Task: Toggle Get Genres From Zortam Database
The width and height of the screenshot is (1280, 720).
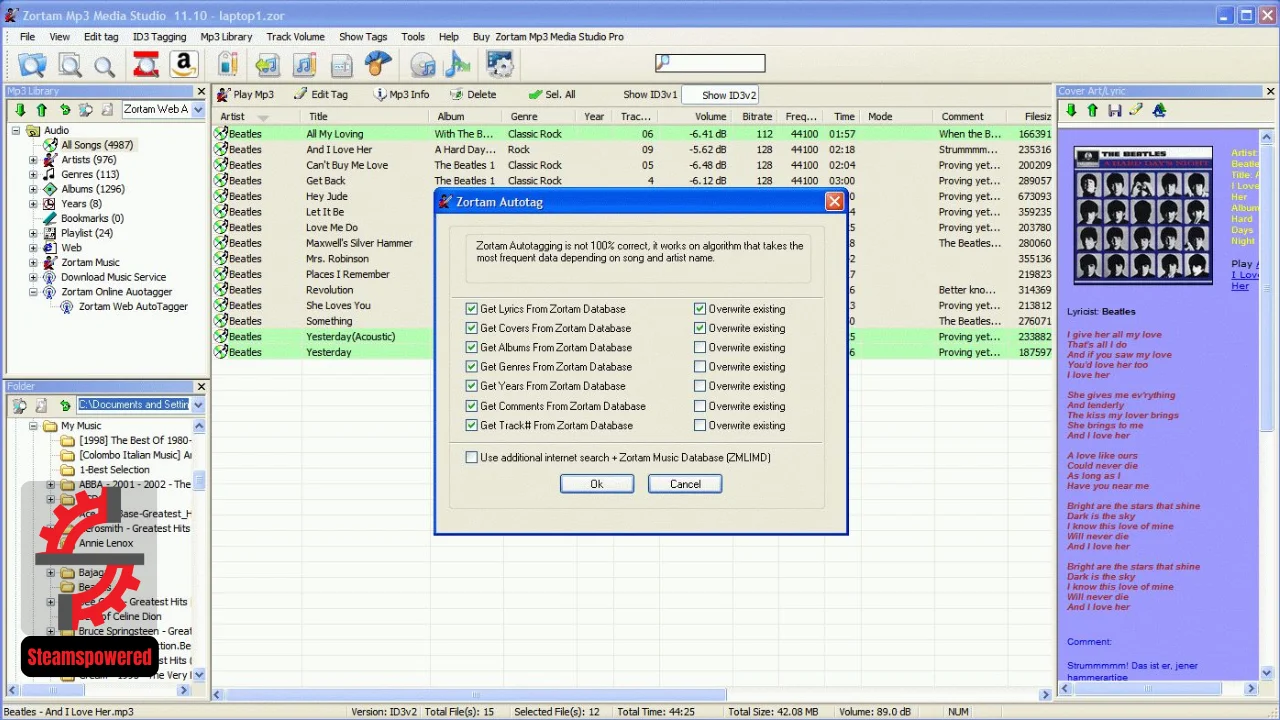Action: (x=472, y=367)
